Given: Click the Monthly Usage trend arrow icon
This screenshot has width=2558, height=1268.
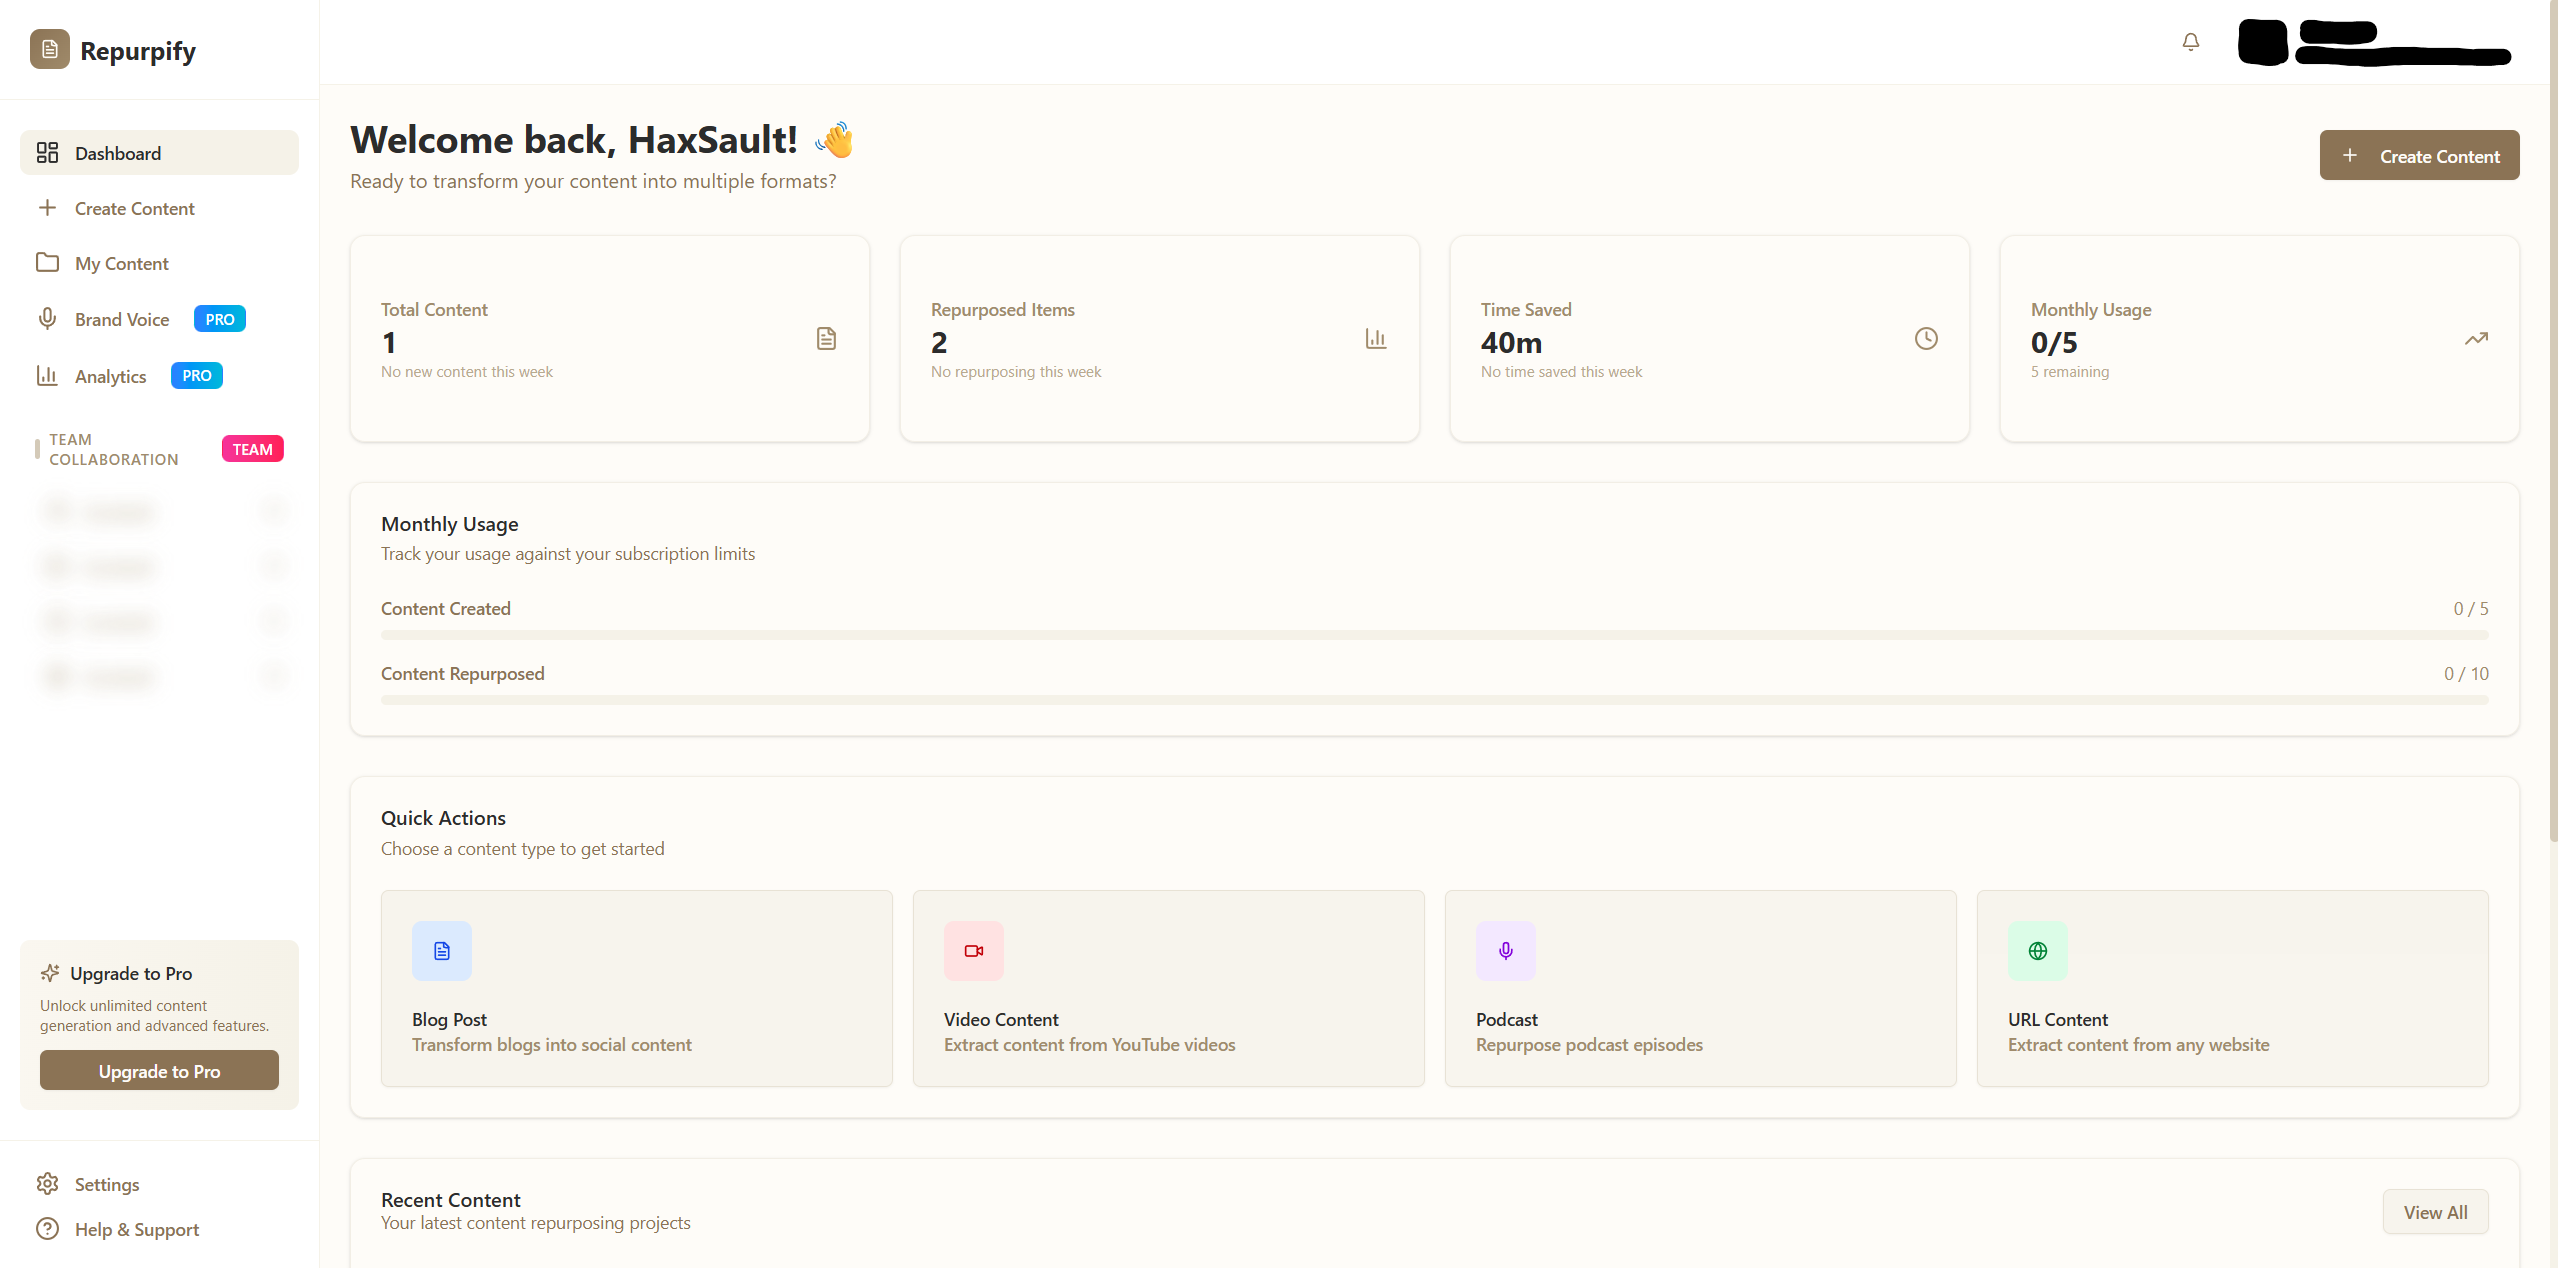Looking at the screenshot, I should 2475,339.
